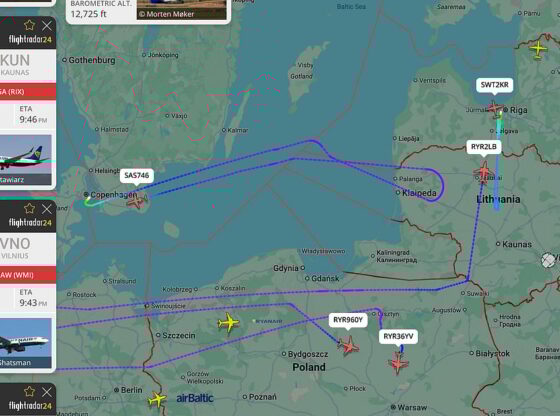The height and width of the screenshot is (416, 560).
Task: Open the Morten Møker aircraft photo
Action: [x=181, y=10]
